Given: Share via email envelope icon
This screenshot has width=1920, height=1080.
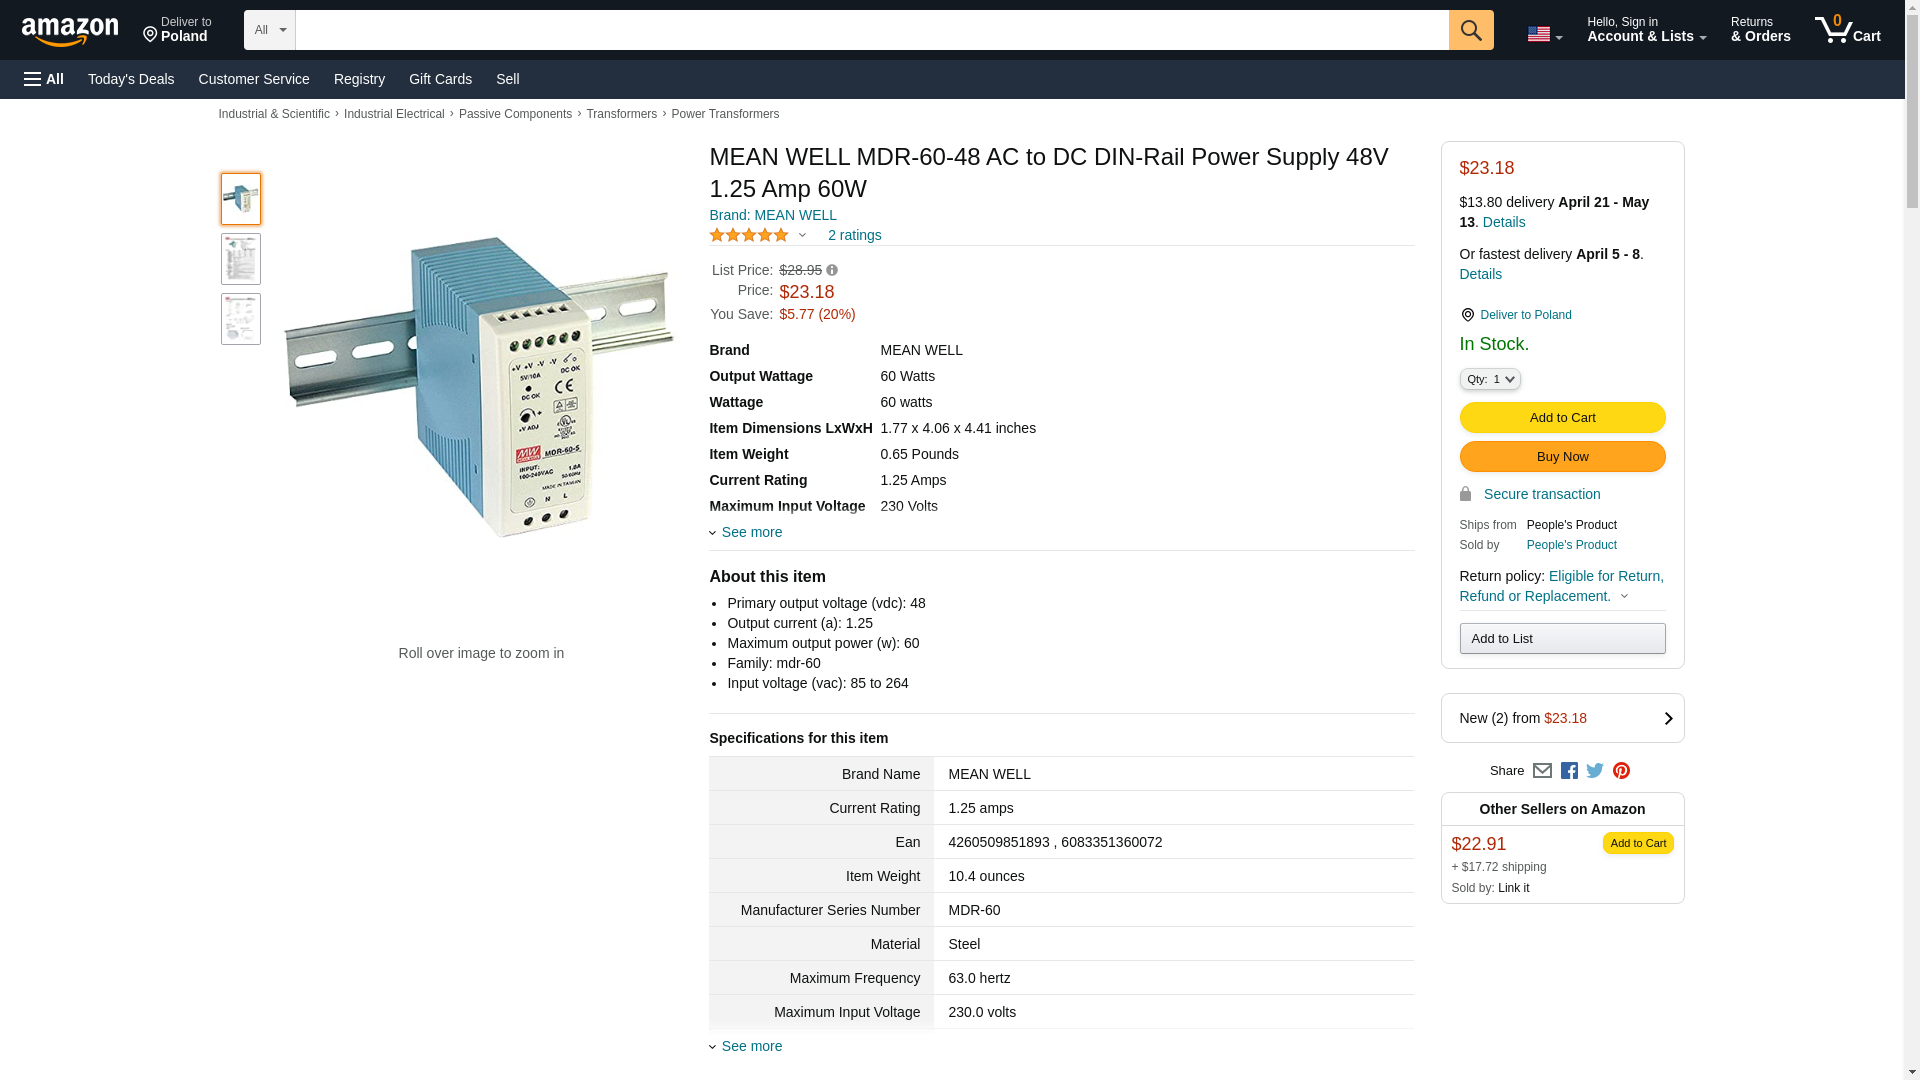Looking at the screenshot, I should click(x=1542, y=771).
